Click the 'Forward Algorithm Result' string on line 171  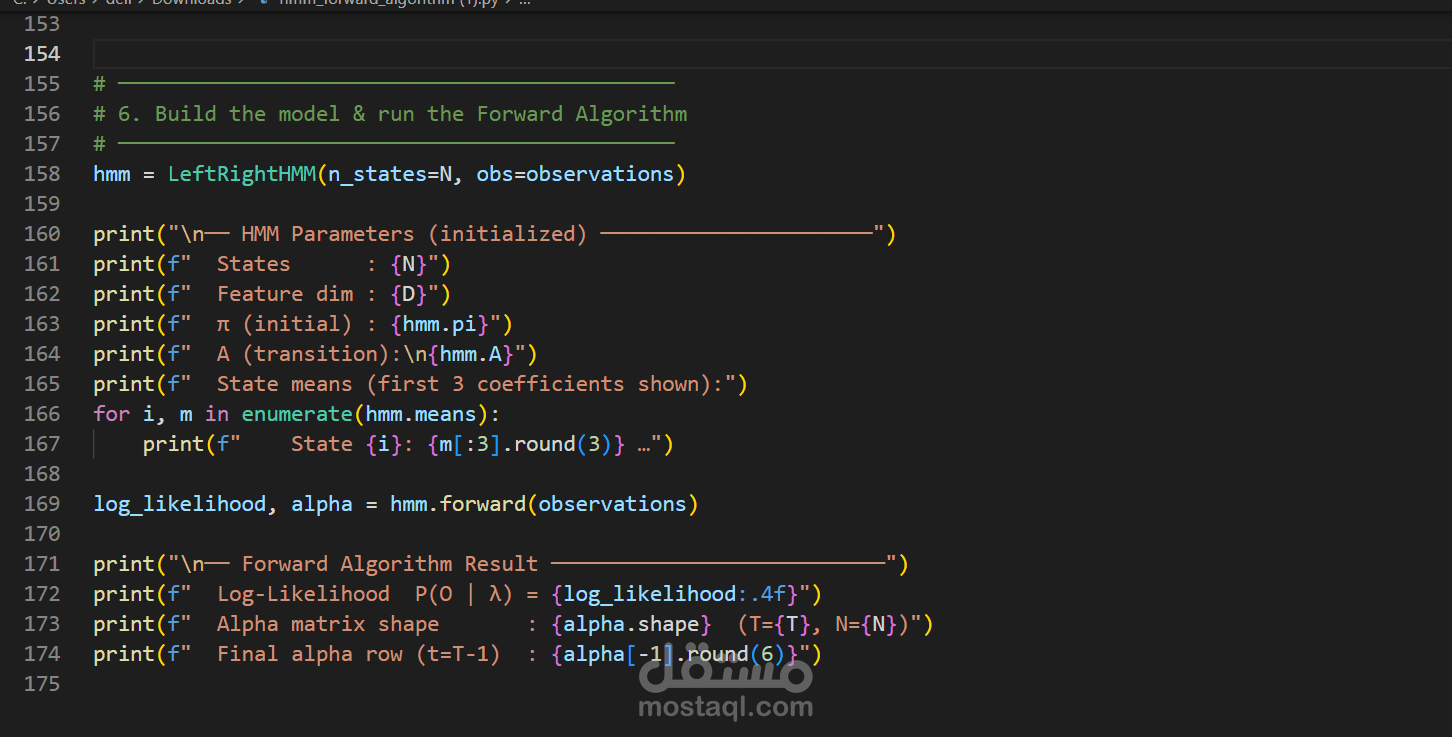pyautogui.click(x=389, y=564)
